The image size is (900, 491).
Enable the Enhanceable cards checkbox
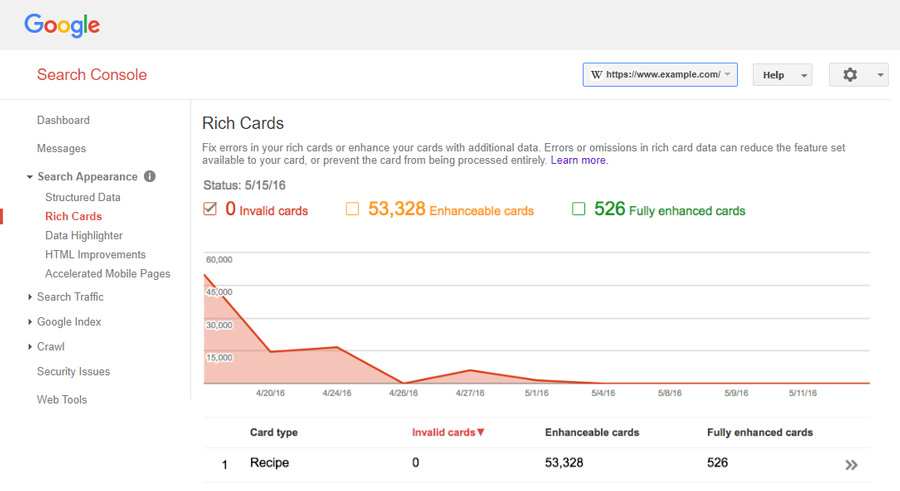pyautogui.click(x=352, y=208)
